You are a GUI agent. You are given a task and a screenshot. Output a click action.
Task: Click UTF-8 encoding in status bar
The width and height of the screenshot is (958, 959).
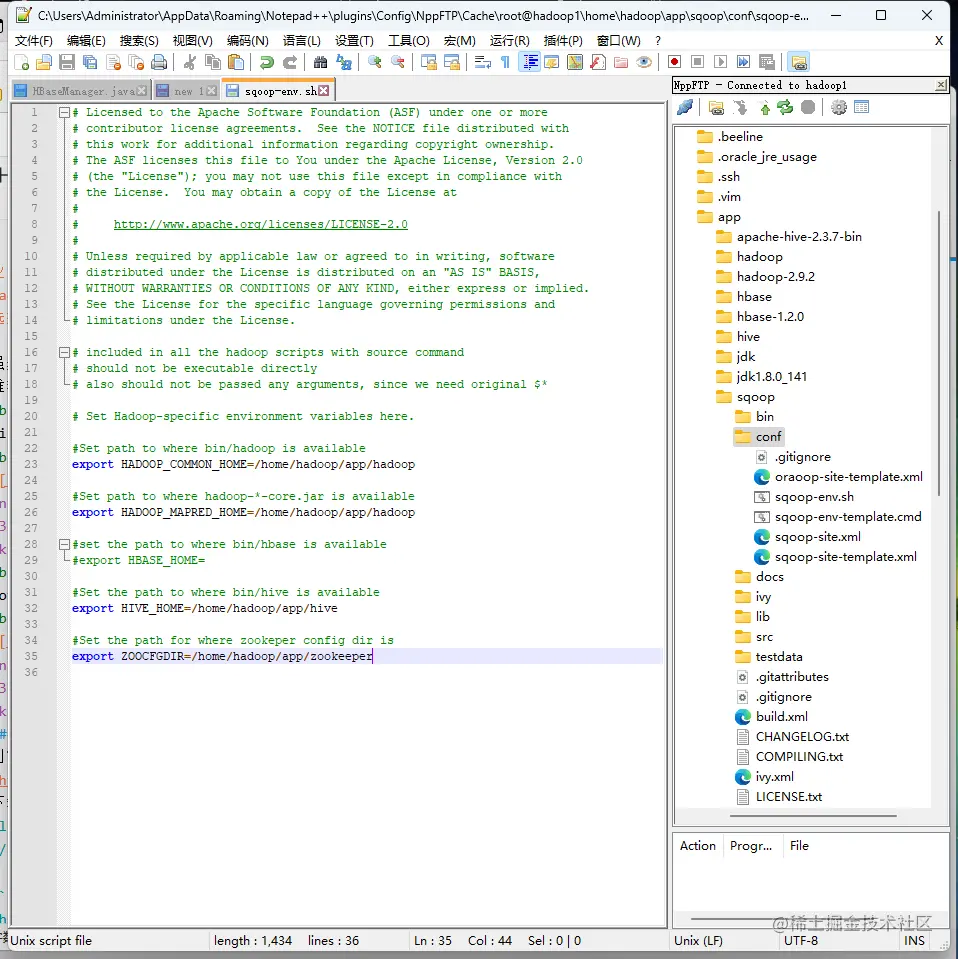point(801,941)
